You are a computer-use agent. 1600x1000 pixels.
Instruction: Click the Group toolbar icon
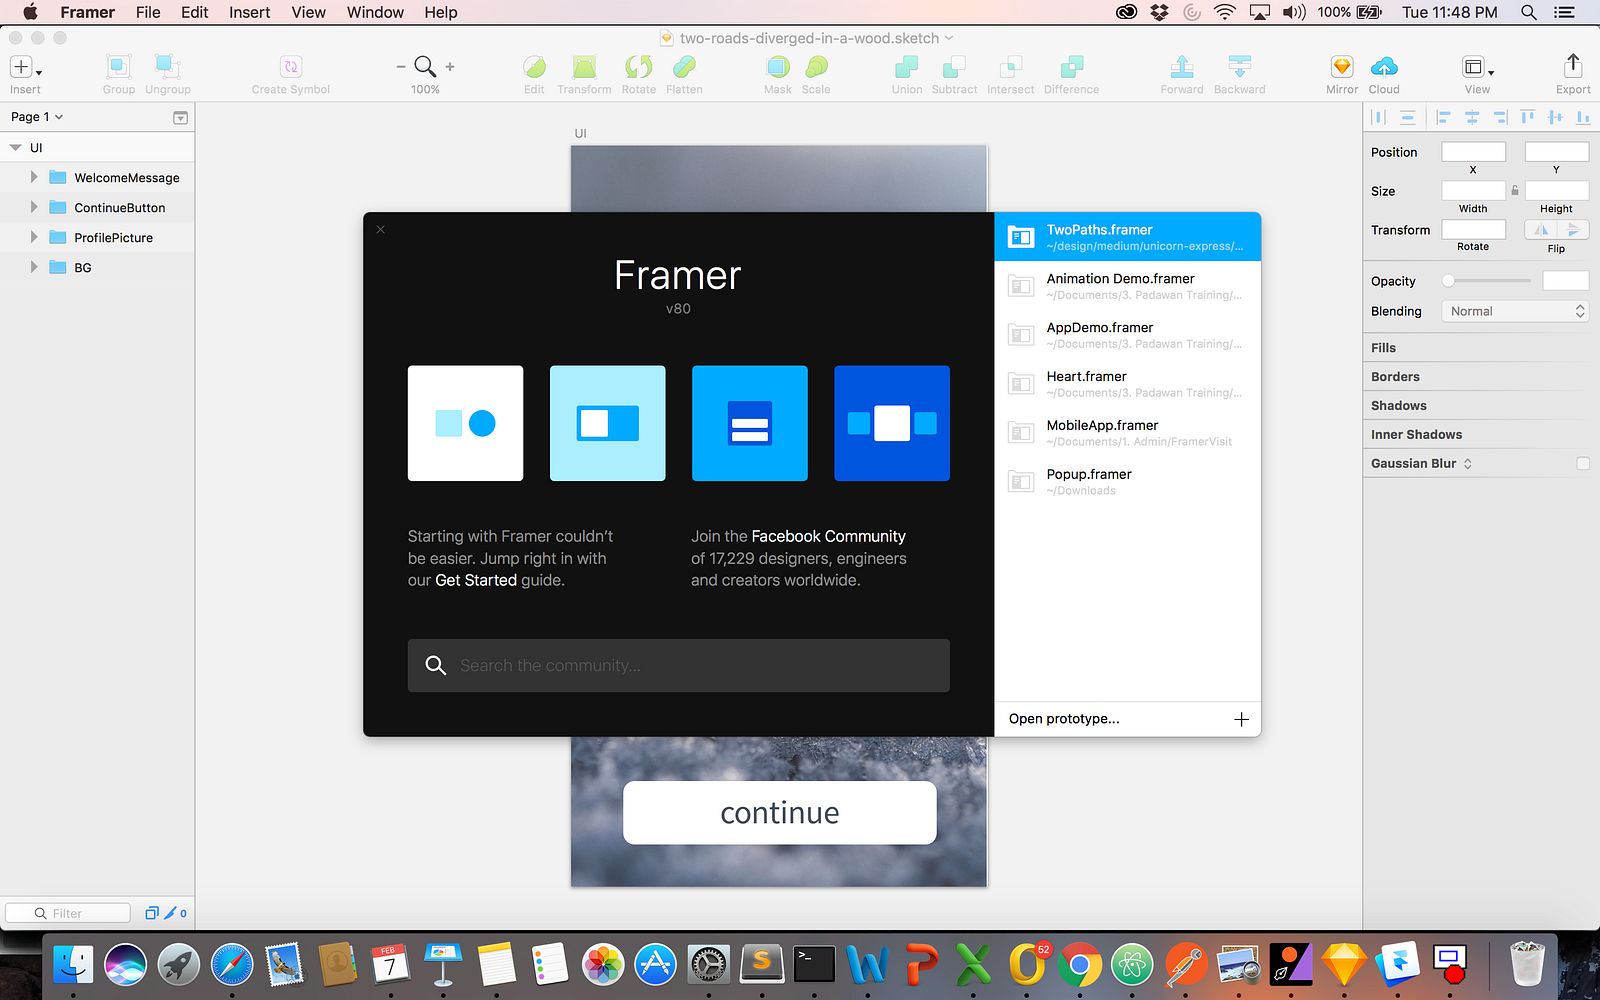tap(119, 67)
